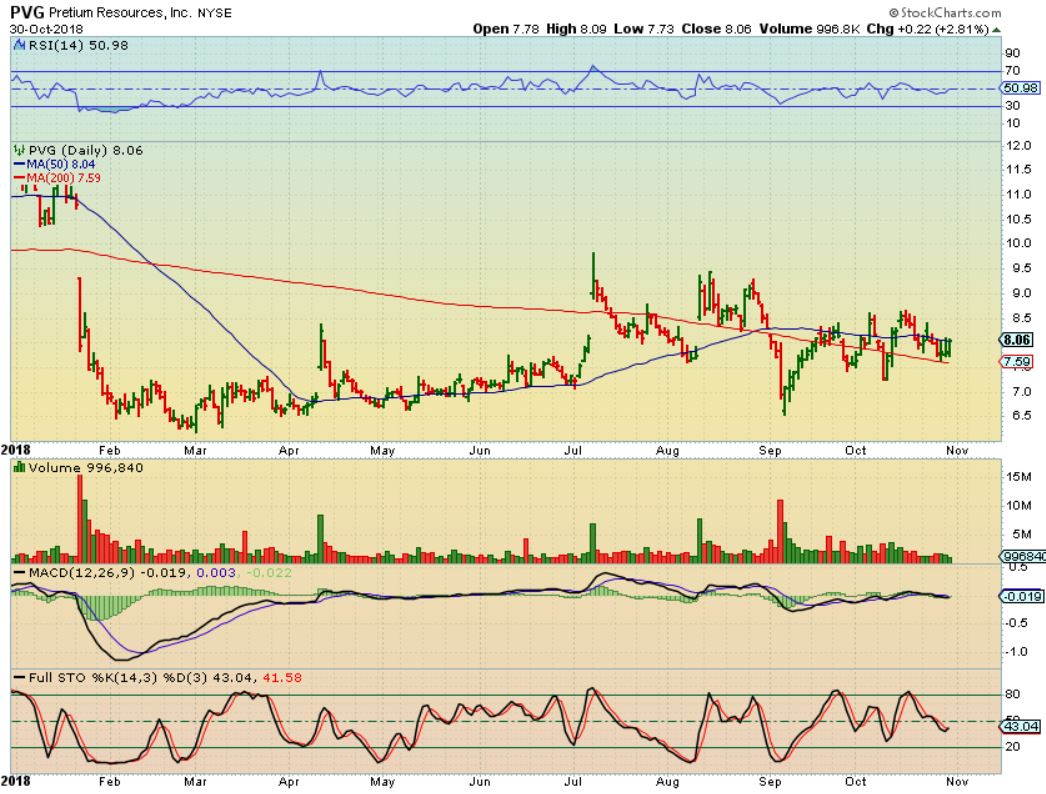Click the MACD(12,26,9) legend line icon
The width and height of the screenshot is (1046, 794).
point(18,572)
